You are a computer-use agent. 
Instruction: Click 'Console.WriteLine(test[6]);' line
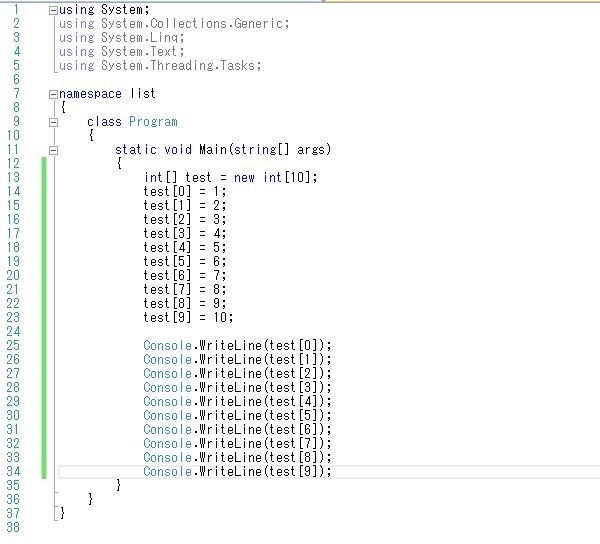237,429
